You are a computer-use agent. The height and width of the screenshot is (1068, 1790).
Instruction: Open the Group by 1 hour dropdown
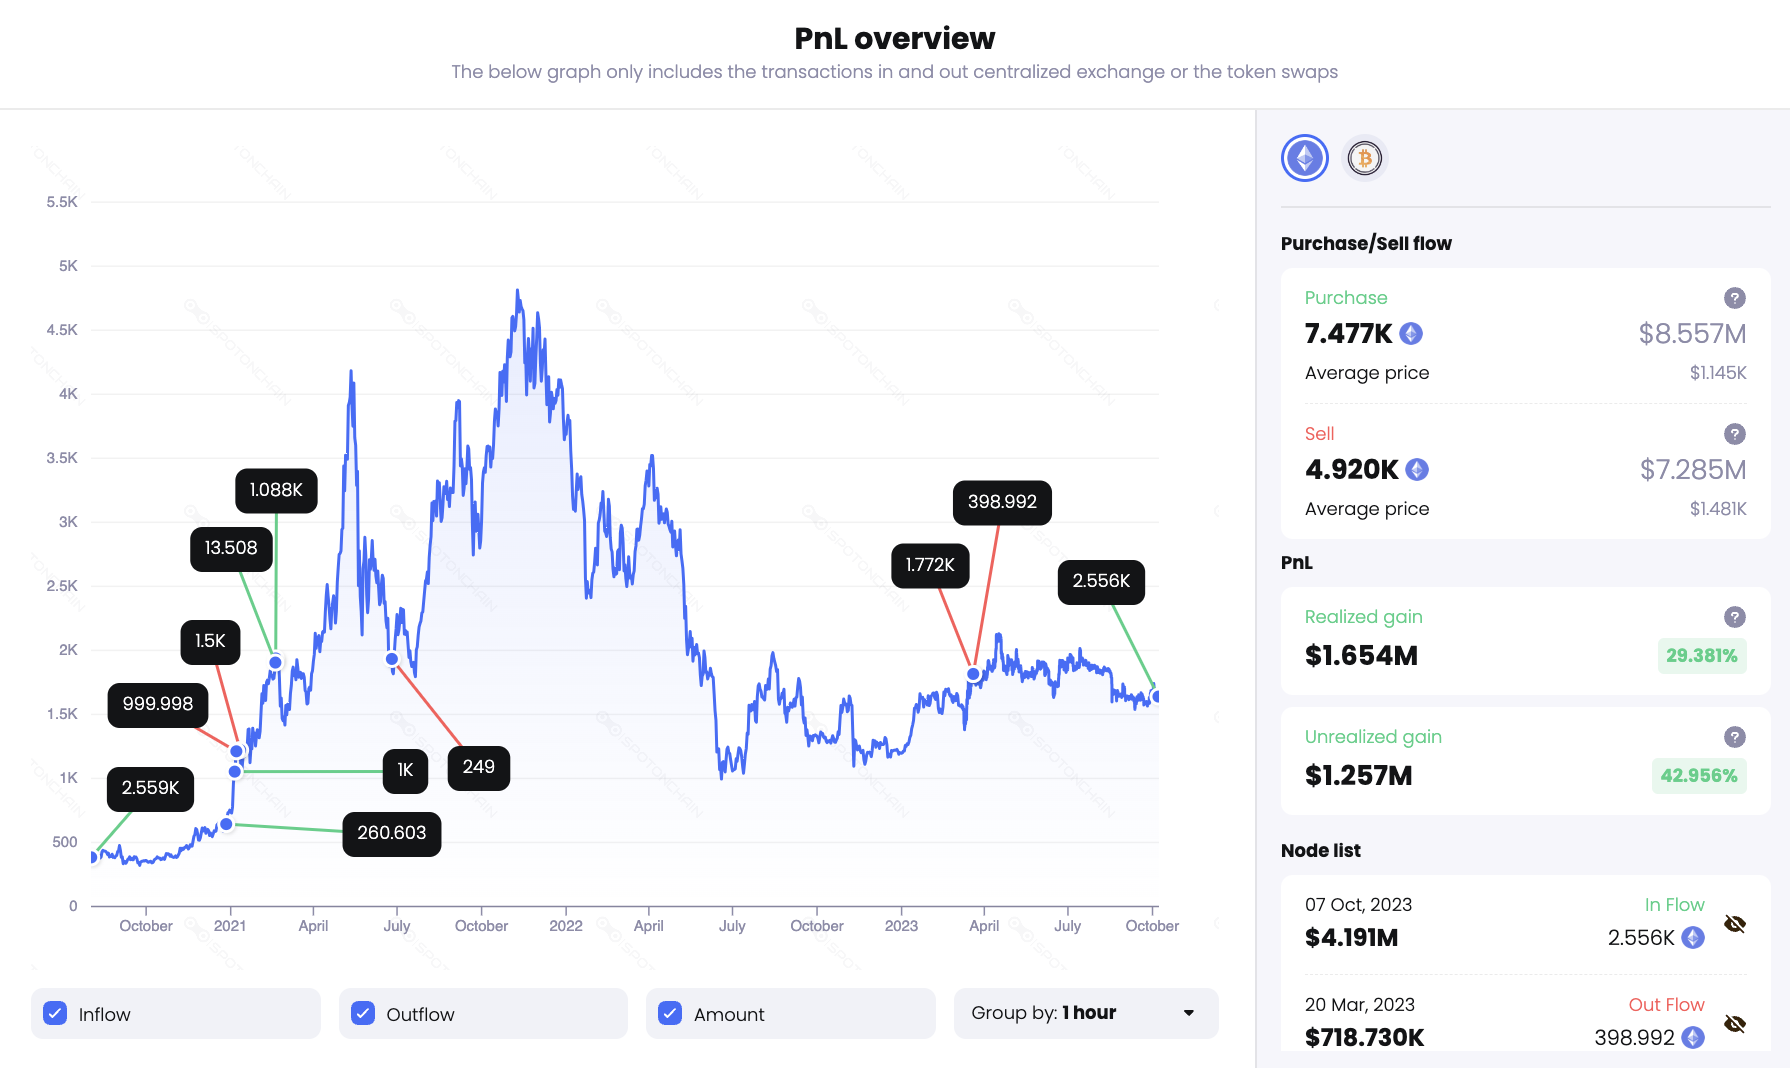(1086, 1013)
